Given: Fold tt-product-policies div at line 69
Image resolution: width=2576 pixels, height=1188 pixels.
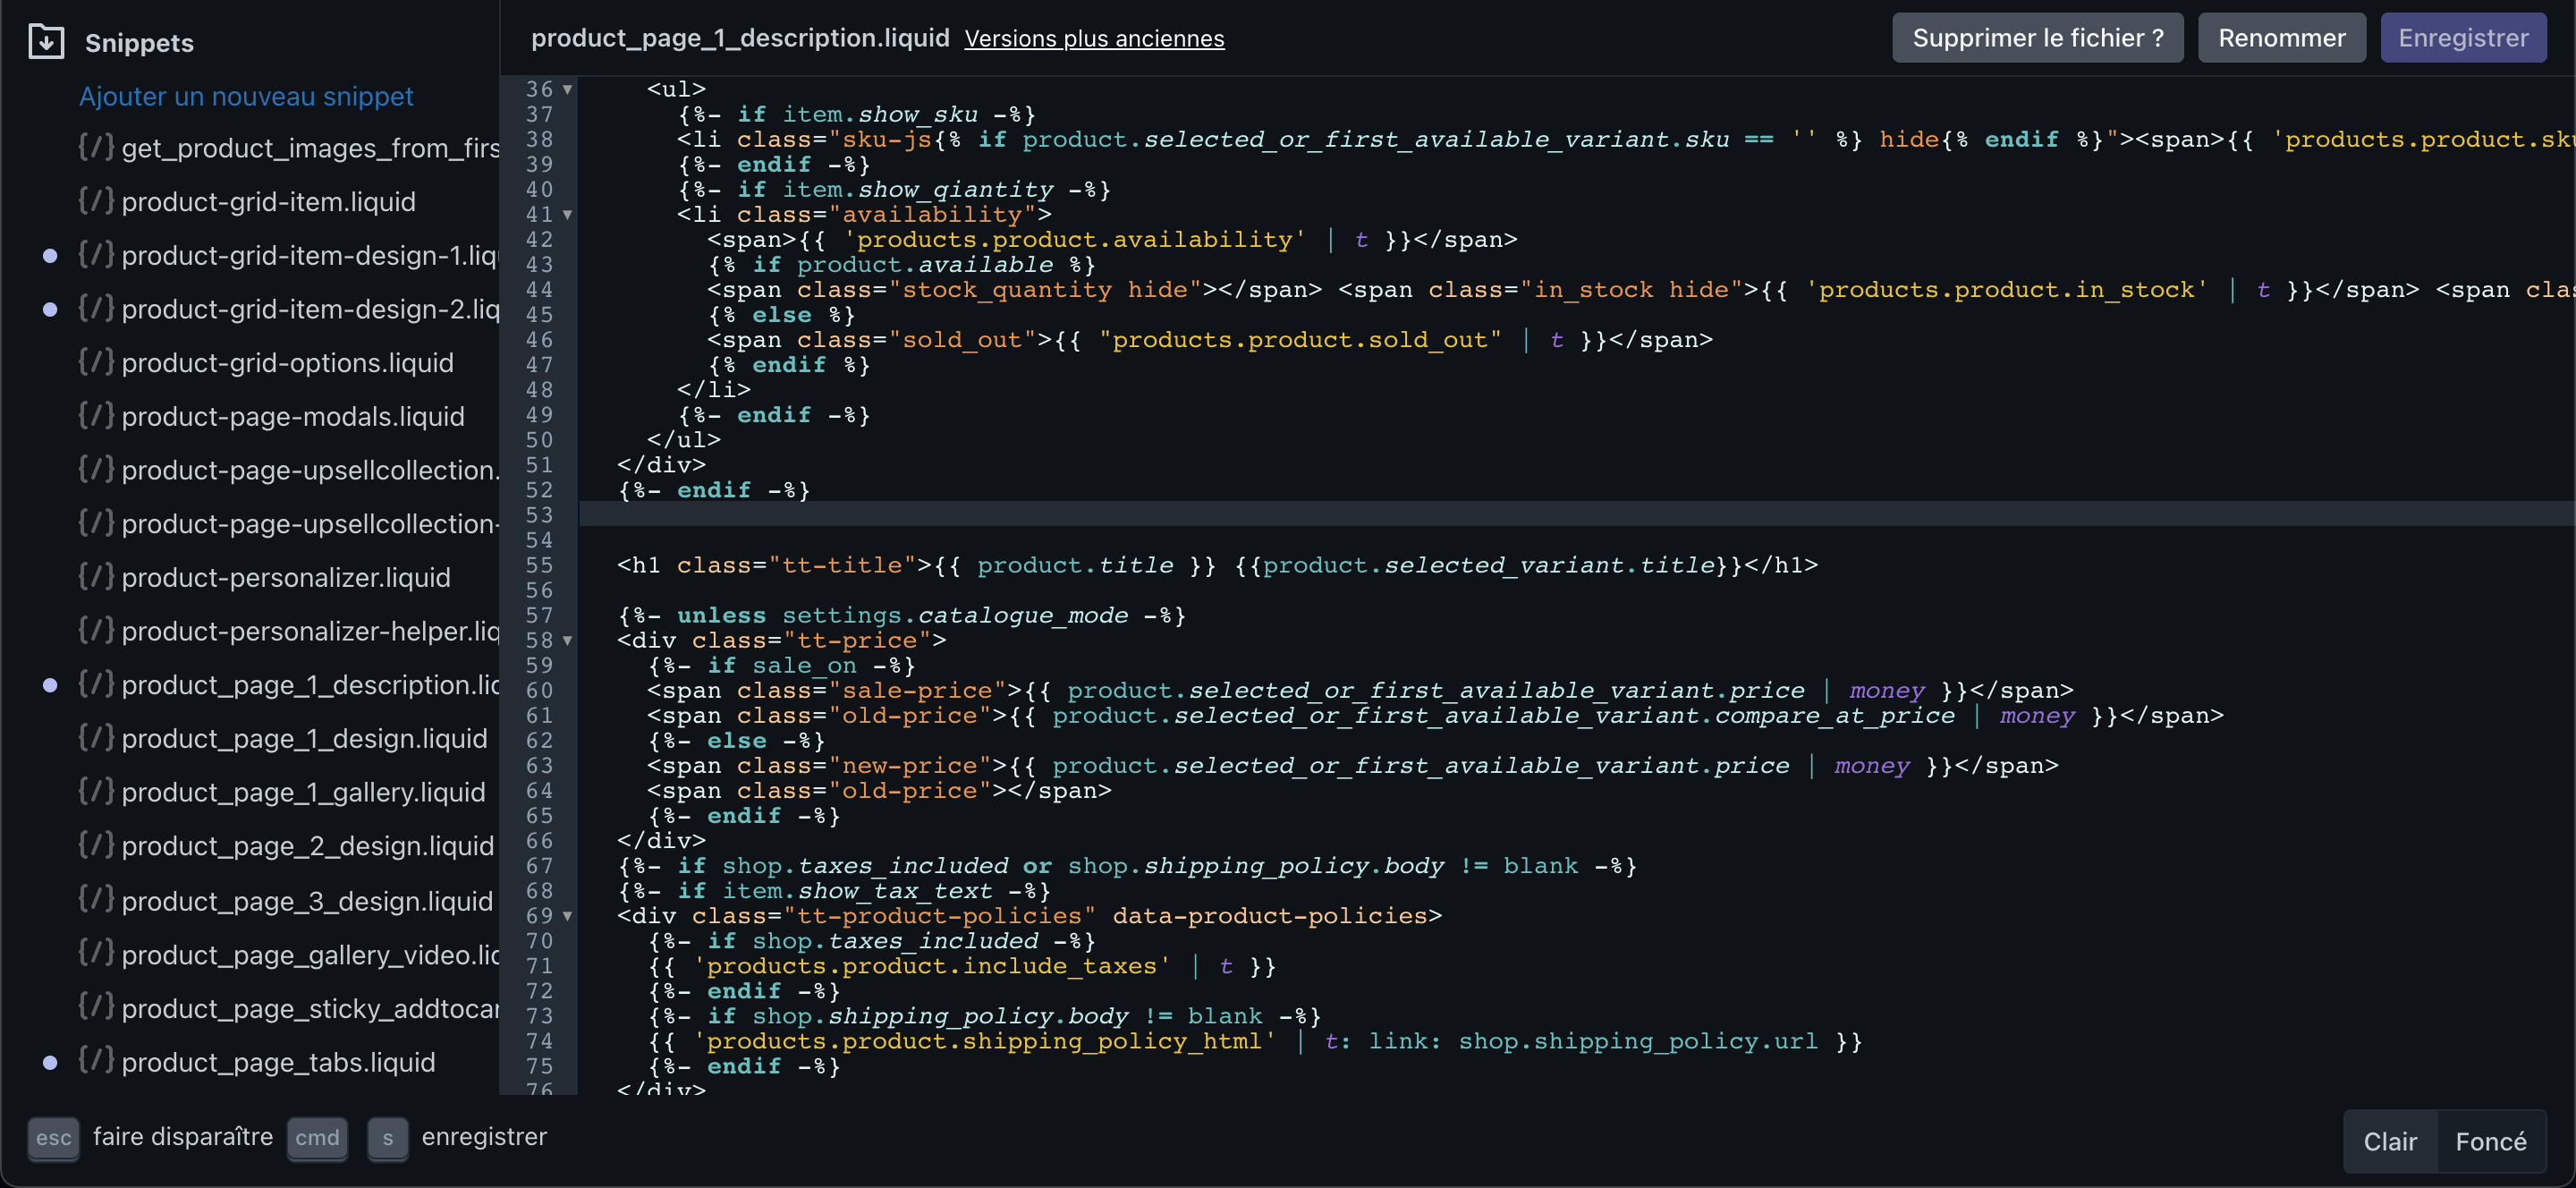Looking at the screenshot, I should click(567, 916).
